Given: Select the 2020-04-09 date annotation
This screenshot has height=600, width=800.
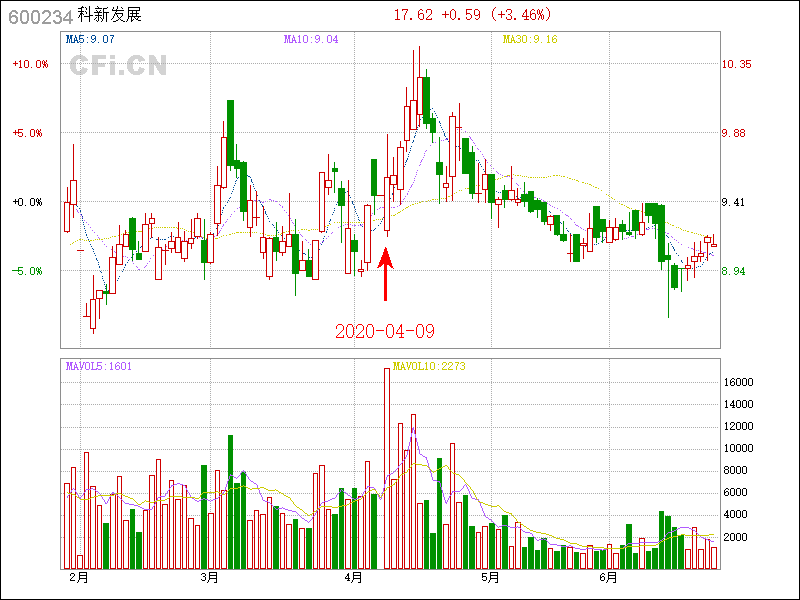Looking at the screenshot, I should click(385, 330).
